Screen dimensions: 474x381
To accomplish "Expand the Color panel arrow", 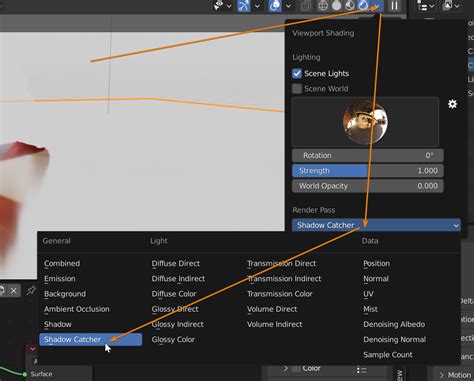I will (x=286, y=368).
